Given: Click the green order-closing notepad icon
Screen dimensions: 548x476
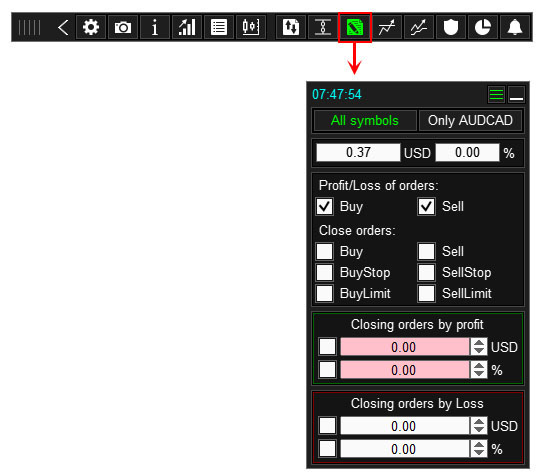Looking at the screenshot, I should (355, 27).
